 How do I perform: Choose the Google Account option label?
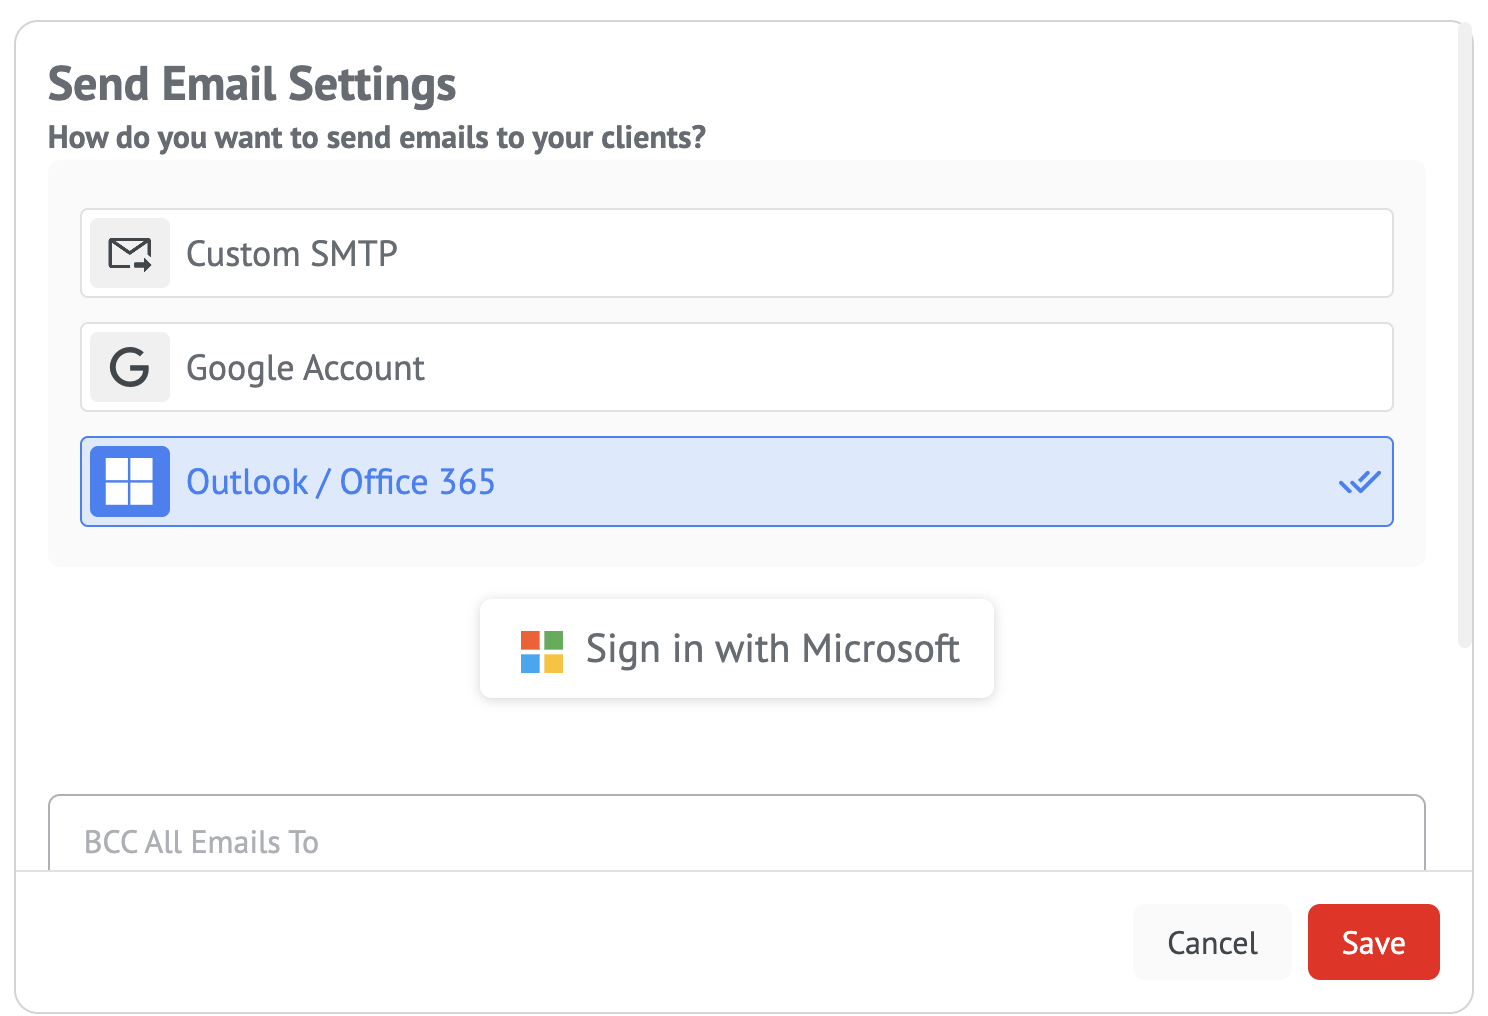tap(305, 368)
